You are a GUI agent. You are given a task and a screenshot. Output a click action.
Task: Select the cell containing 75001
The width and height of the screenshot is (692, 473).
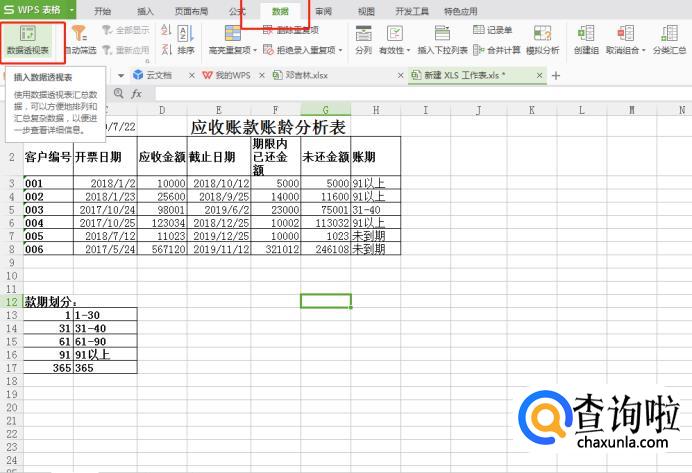point(326,210)
